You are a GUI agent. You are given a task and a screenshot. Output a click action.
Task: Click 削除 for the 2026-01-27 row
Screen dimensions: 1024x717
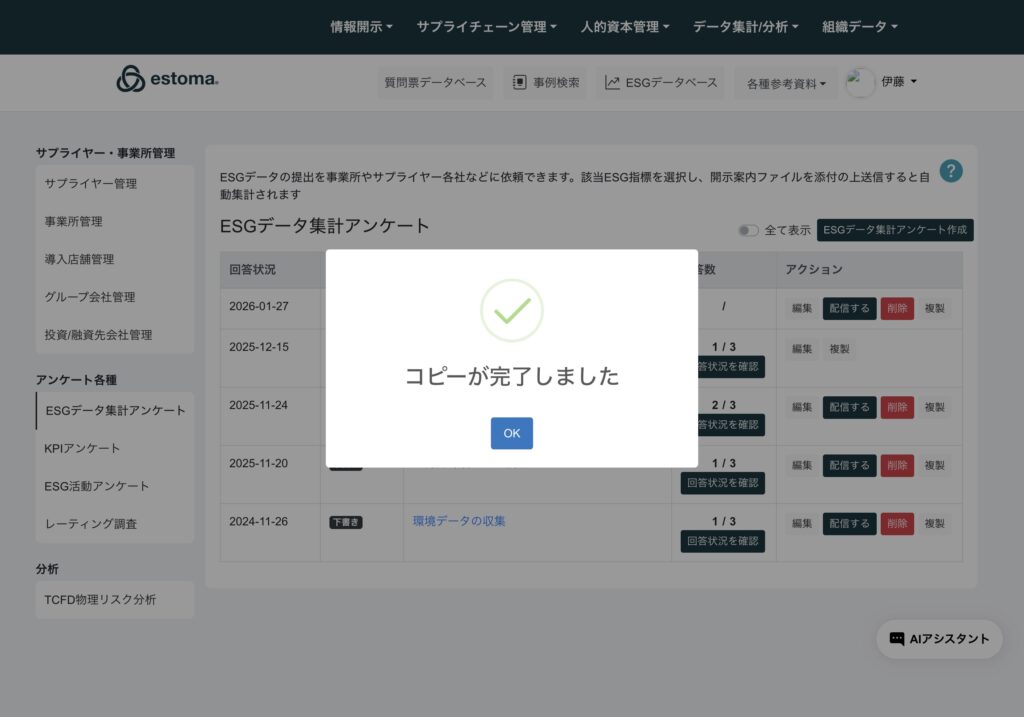897,308
